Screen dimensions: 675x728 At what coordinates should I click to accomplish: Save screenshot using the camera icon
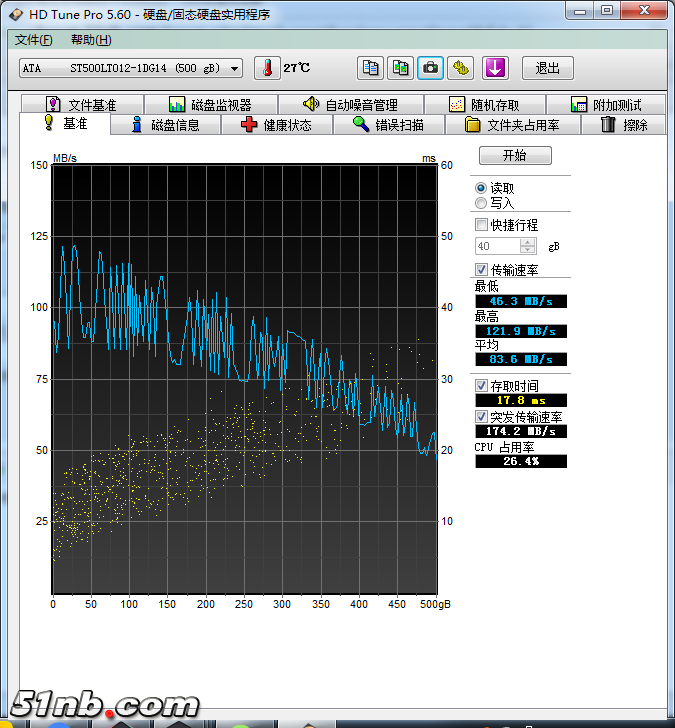(430, 68)
